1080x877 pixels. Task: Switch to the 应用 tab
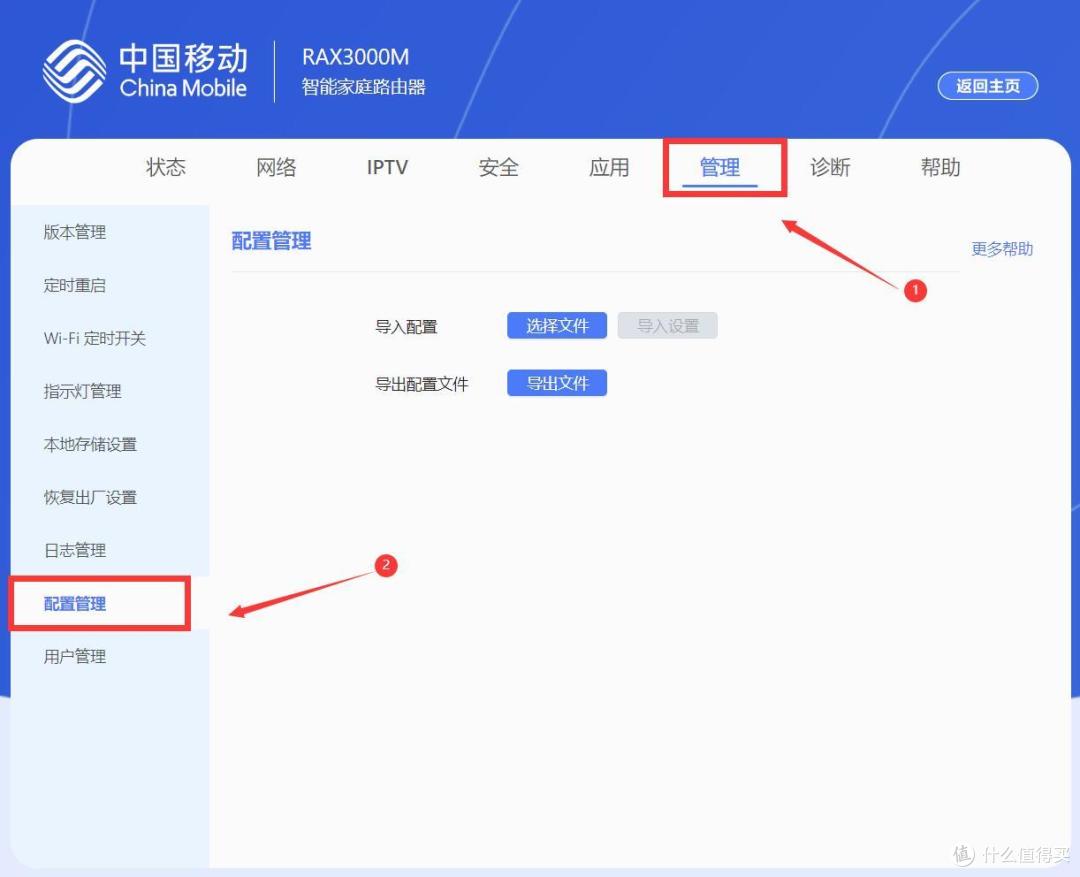pos(609,168)
